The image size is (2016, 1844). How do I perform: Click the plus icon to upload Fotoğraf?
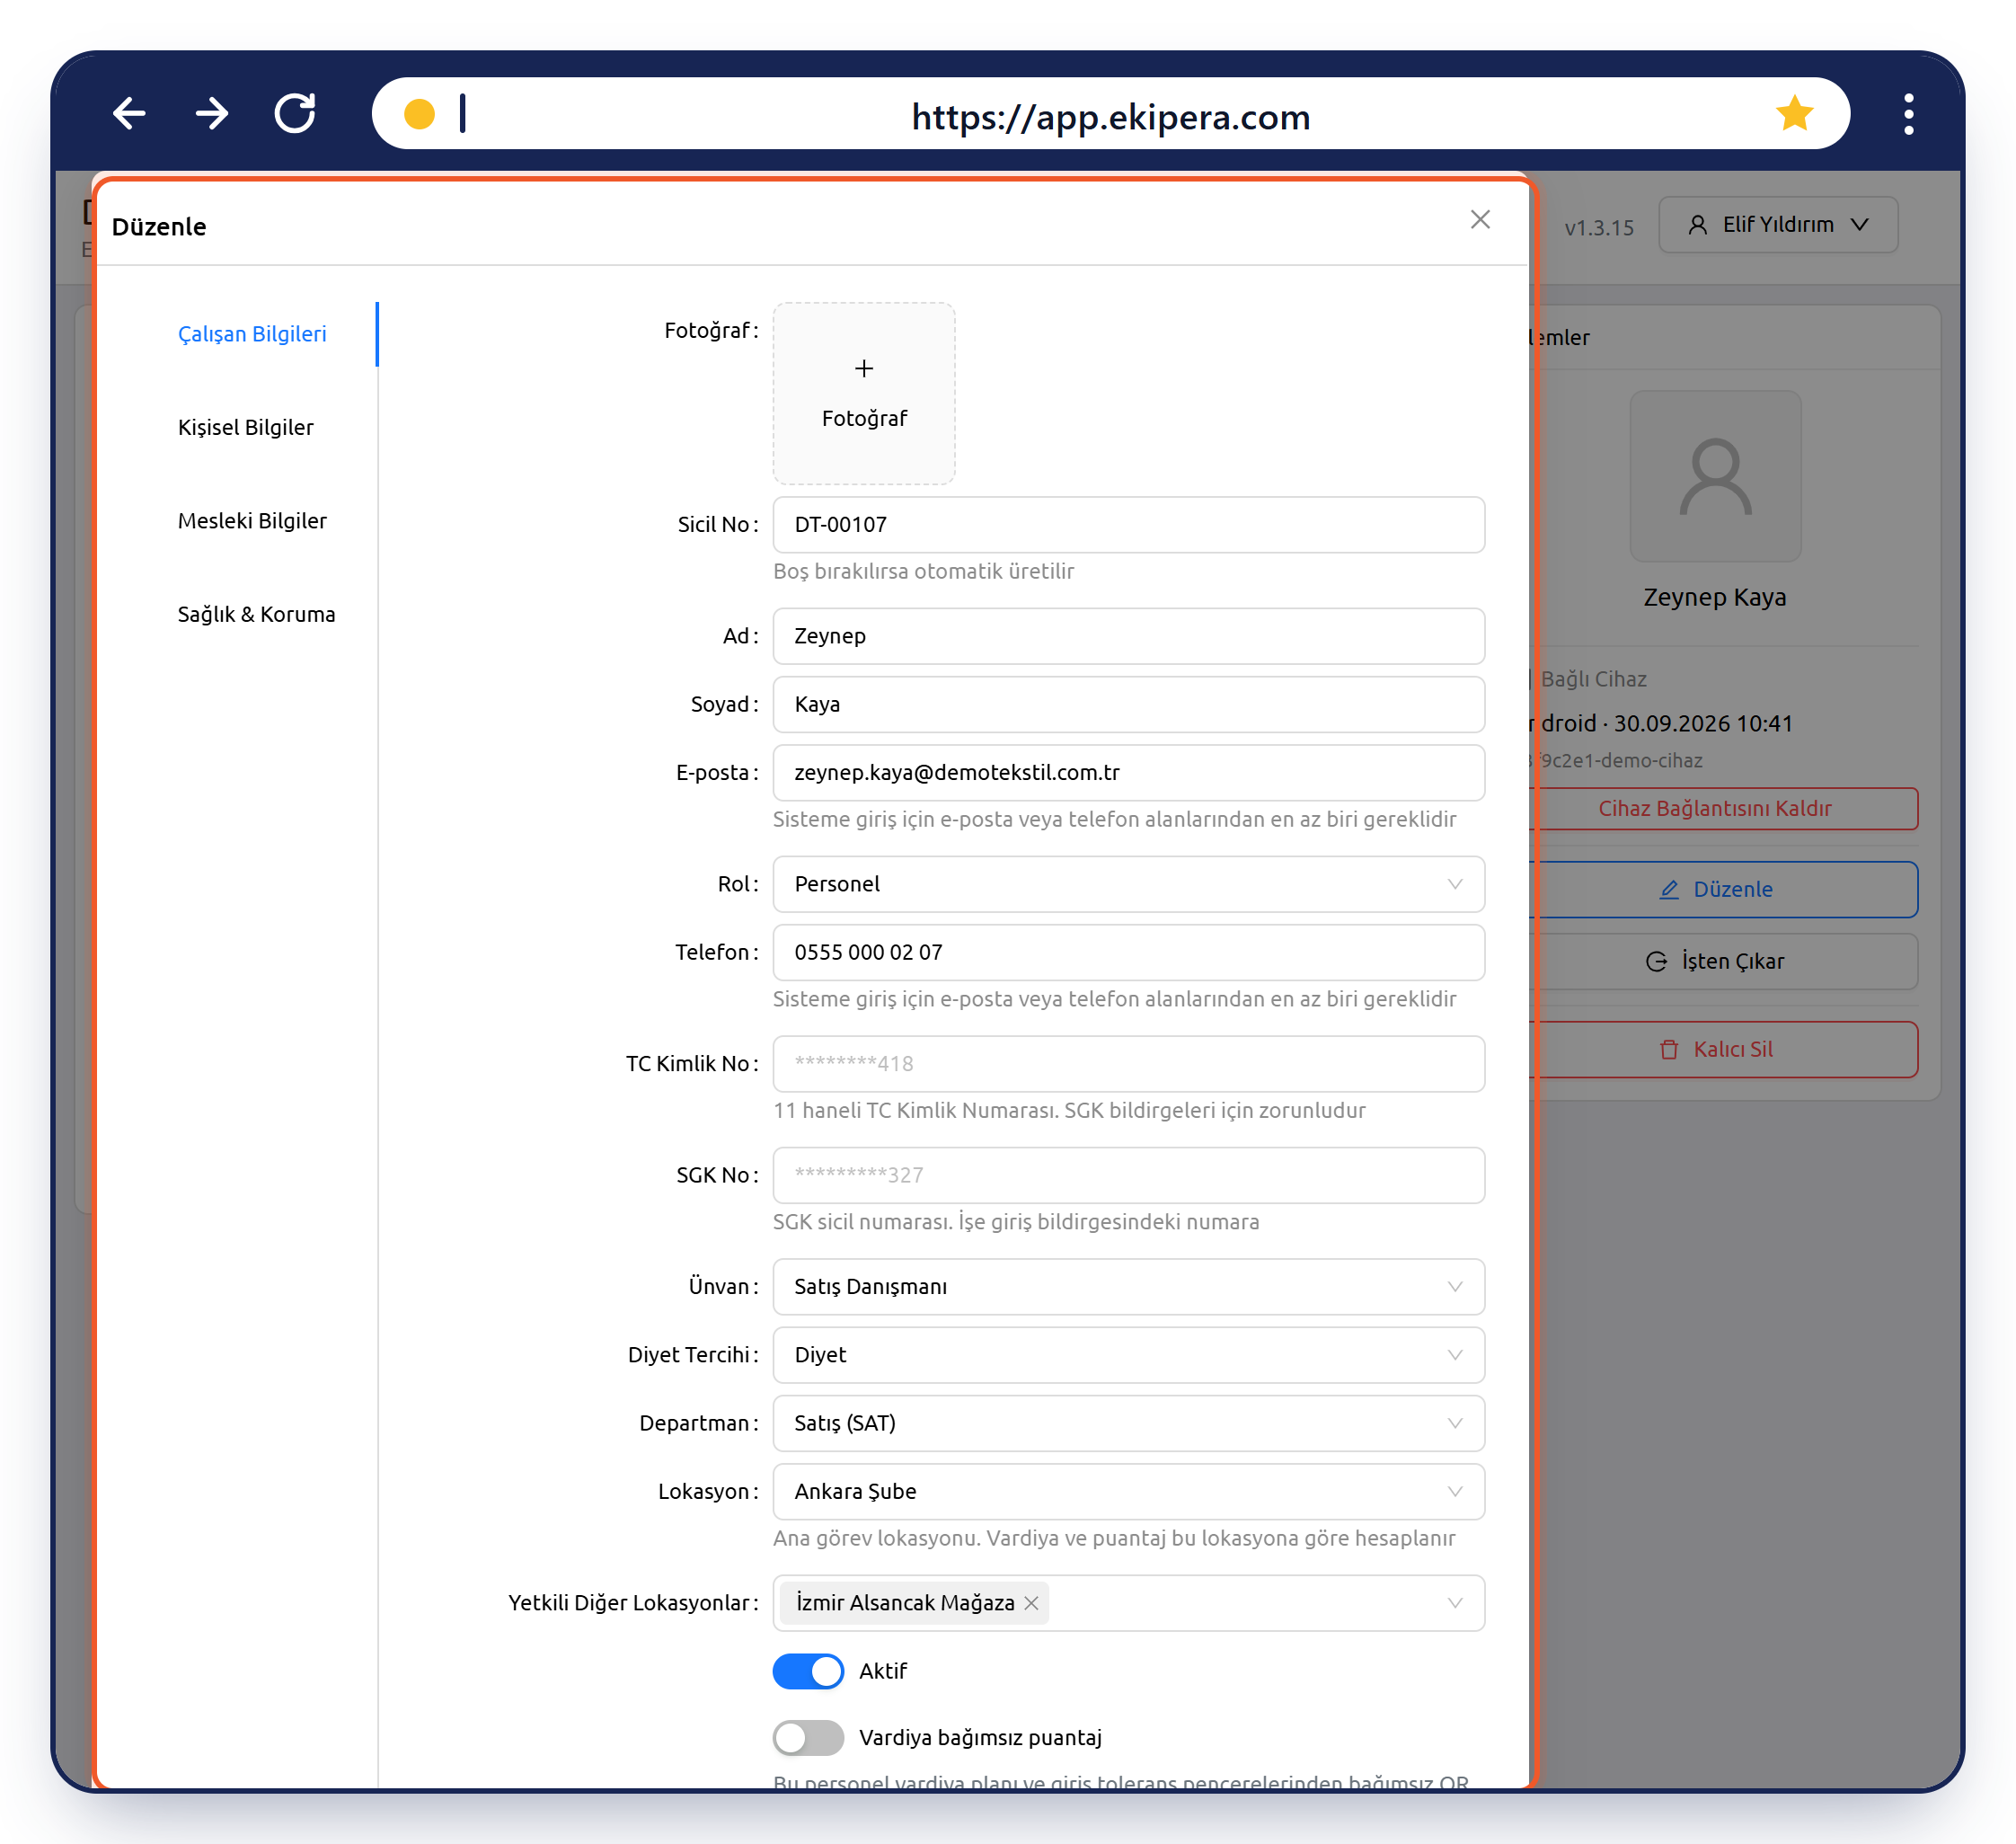point(864,369)
